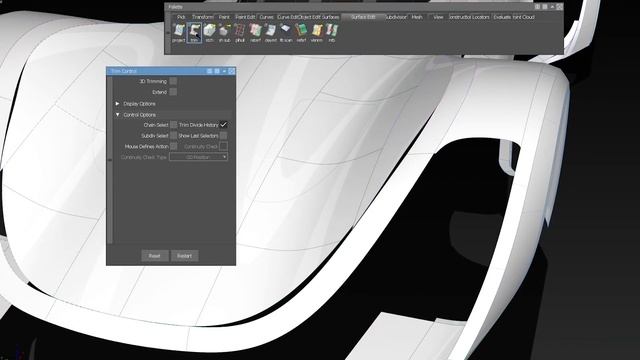Click the second title bar icon in Palette
Image resolution: width=640 pixels, height=360 pixels.
click(545, 7)
